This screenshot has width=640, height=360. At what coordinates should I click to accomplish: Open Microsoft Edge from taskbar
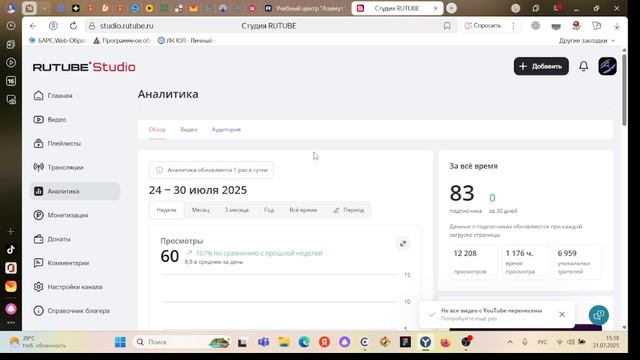tap(304, 342)
